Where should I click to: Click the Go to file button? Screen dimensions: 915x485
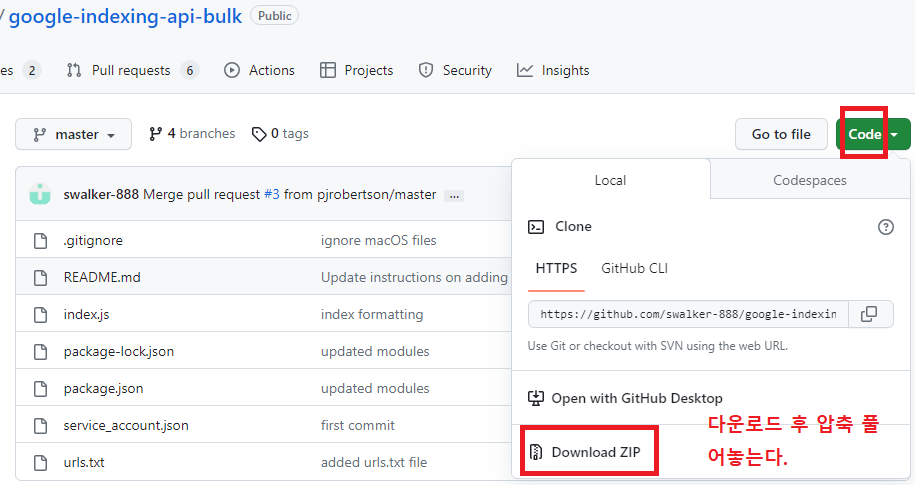(781, 134)
